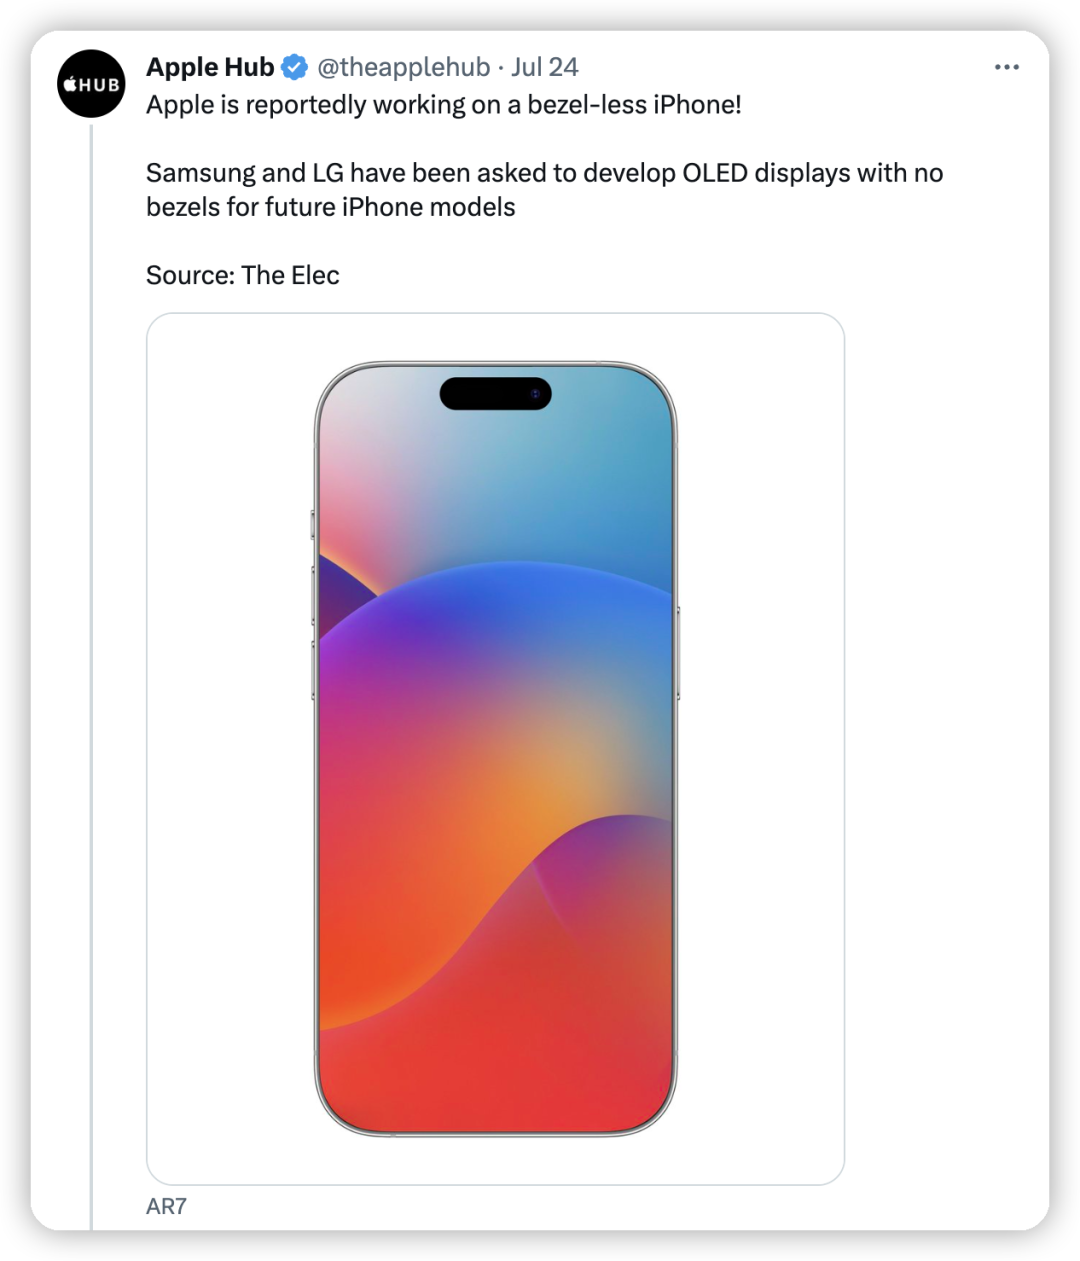Viewport: 1080px width, 1261px height.
Task: Click the blue verified badge
Action: click(x=294, y=68)
